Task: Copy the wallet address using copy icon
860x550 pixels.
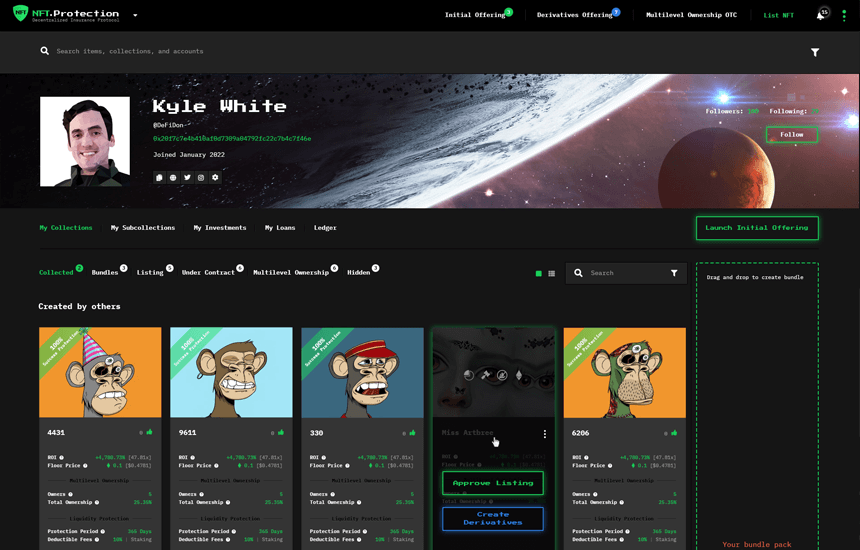Action: 159,178
